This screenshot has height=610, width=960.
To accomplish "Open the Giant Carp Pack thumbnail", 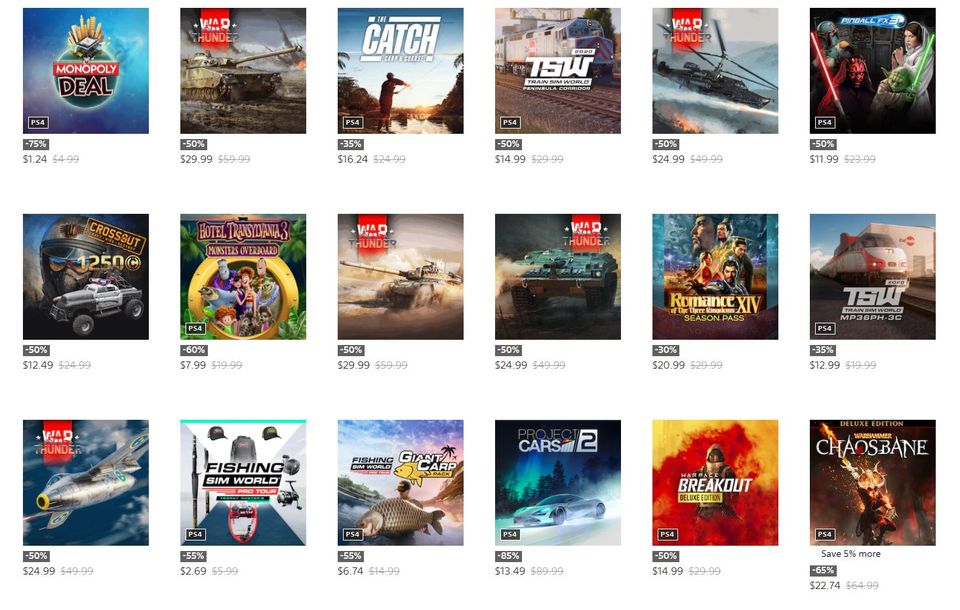I will point(400,483).
